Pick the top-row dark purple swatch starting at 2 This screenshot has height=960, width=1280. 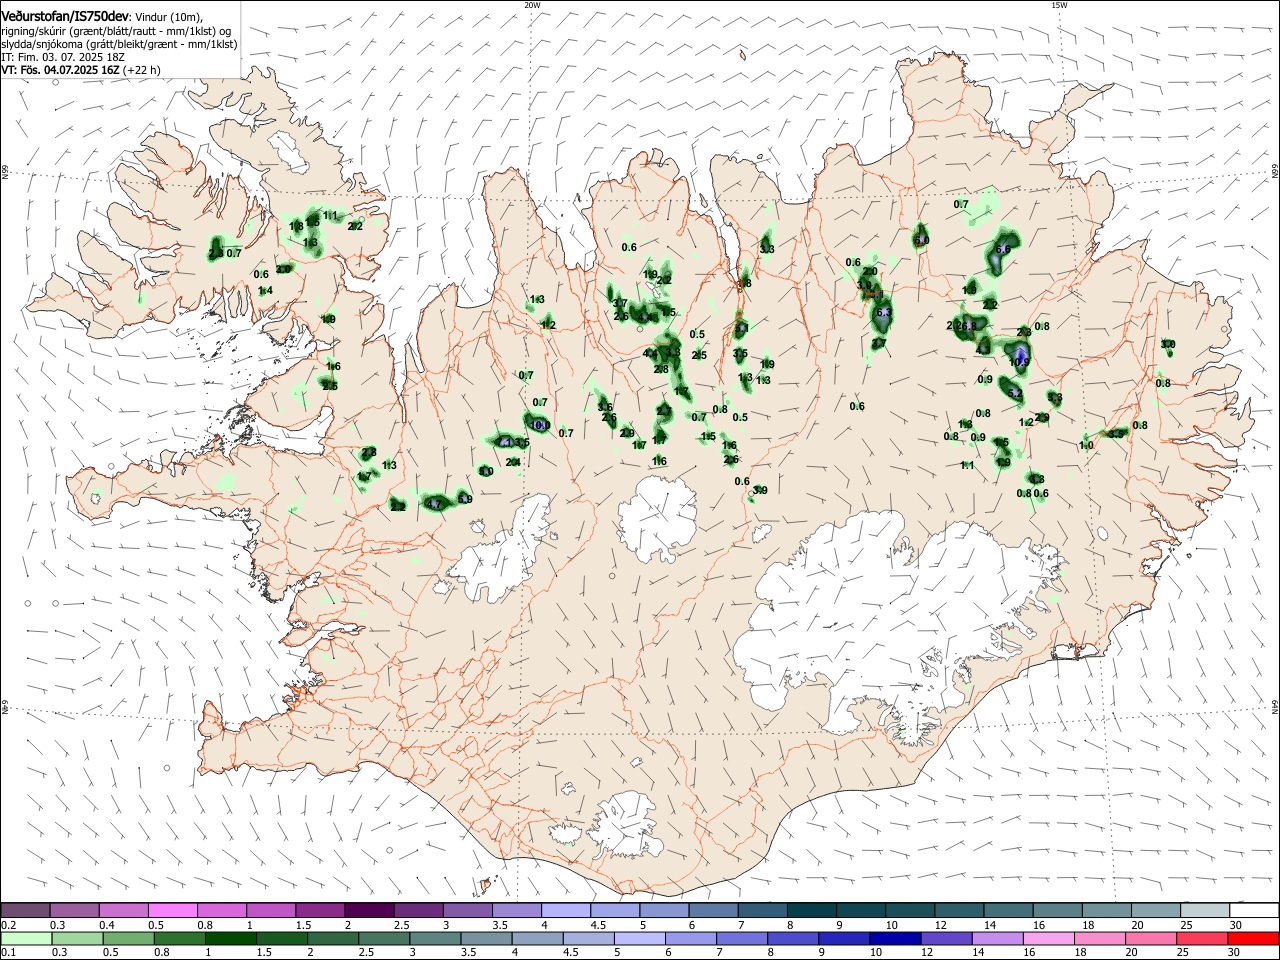[x=368, y=910]
